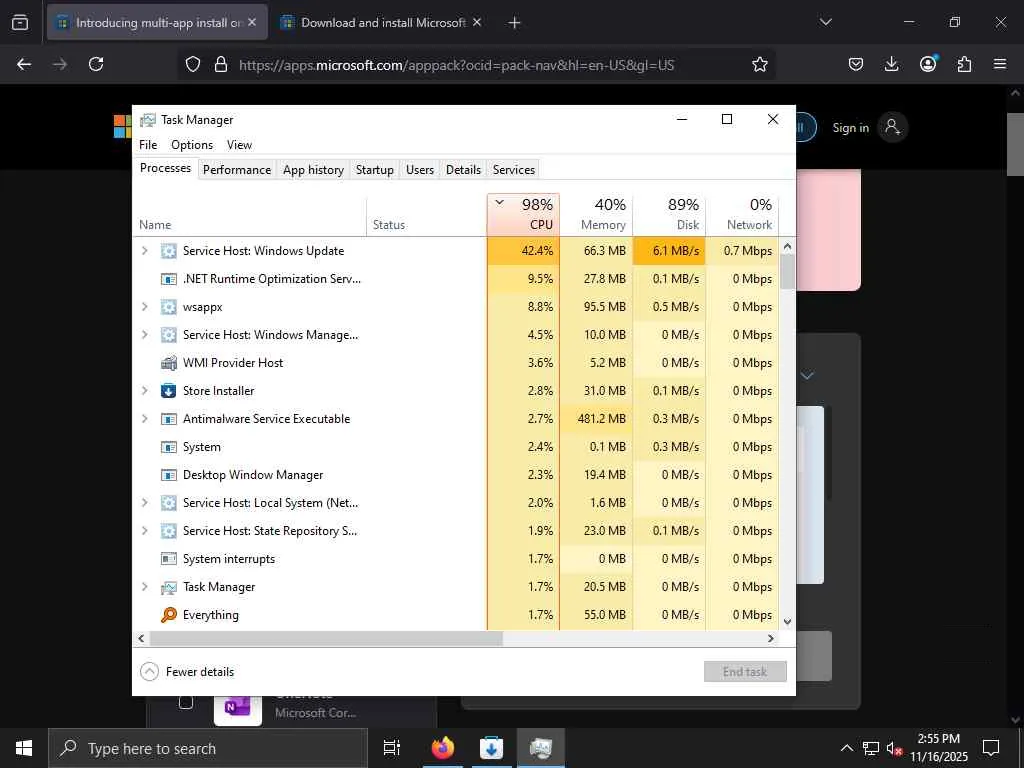
Task: Click the network tray icon
Action: coord(871,748)
